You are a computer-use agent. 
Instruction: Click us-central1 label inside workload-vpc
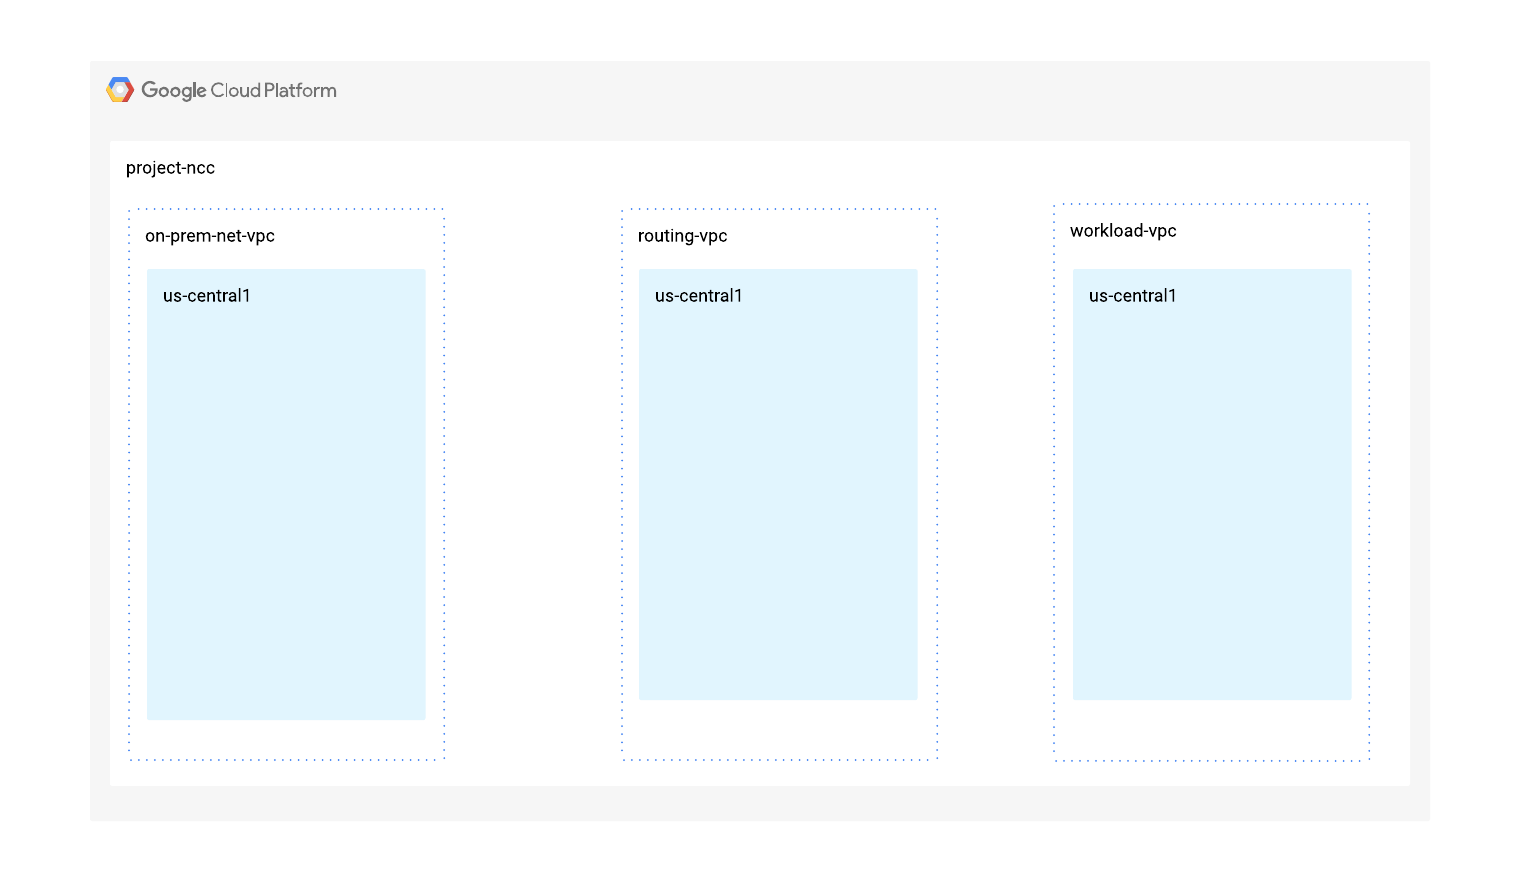tap(1133, 296)
